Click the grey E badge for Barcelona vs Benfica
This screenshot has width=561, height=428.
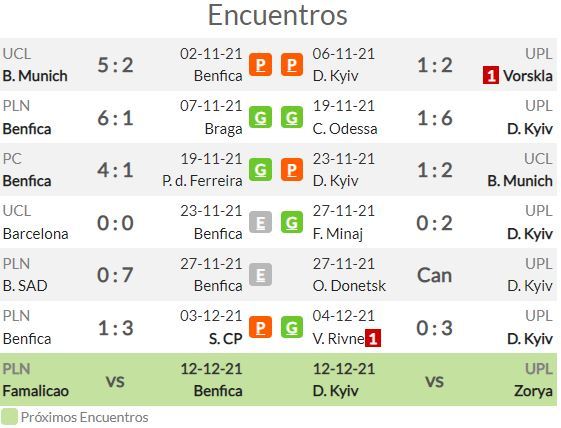click(x=260, y=222)
